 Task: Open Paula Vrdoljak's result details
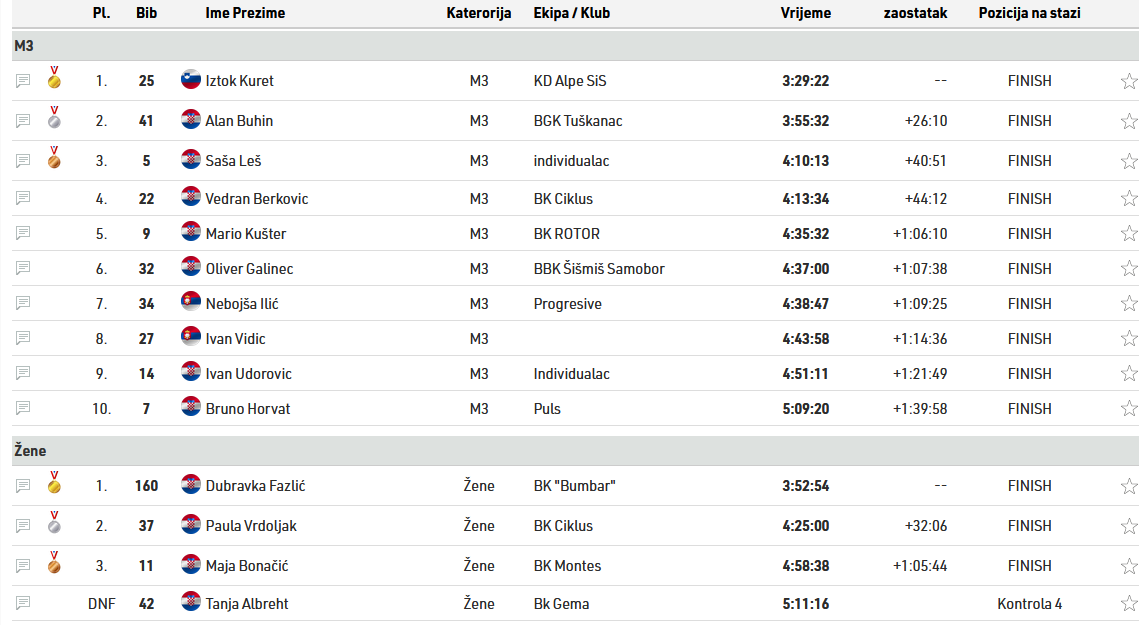point(251,525)
